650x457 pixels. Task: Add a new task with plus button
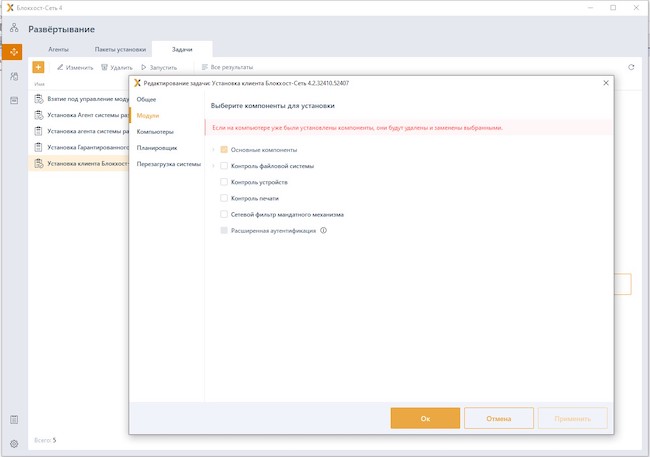tap(38, 67)
